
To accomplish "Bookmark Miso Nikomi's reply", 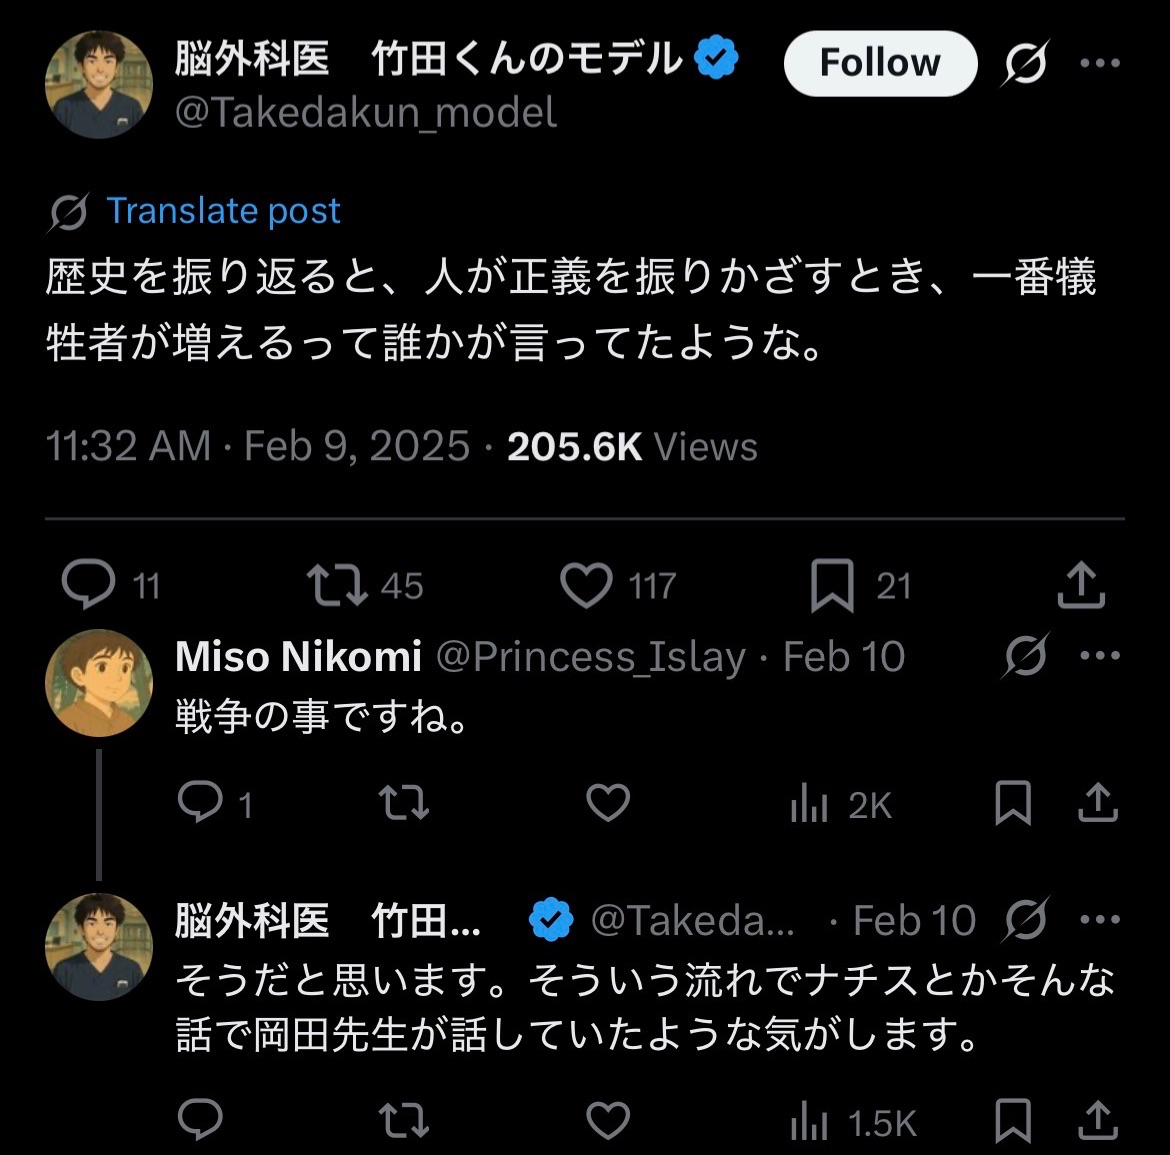I will click(1013, 803).
